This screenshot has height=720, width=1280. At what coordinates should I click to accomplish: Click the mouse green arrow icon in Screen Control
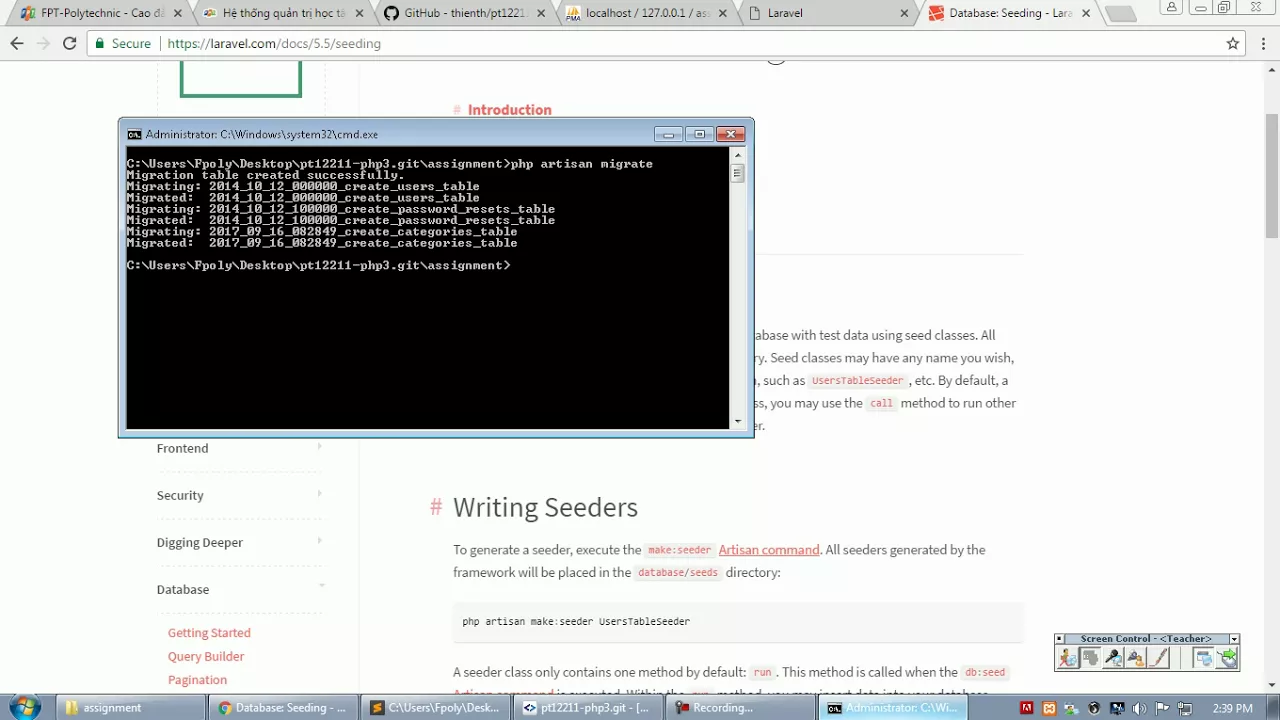click(1227, 658)
